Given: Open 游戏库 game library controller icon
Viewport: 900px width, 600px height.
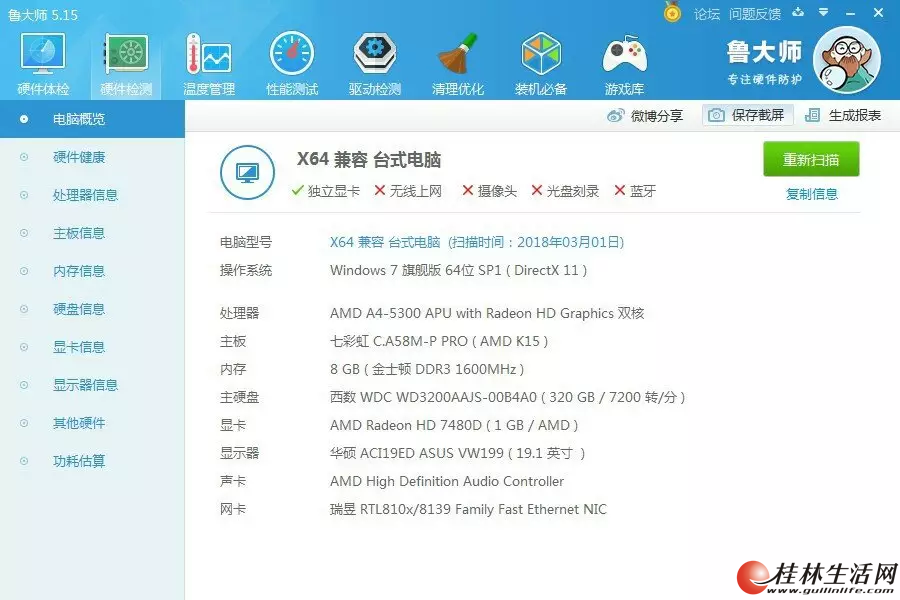Looking at the screenshot, I should 624,64.
